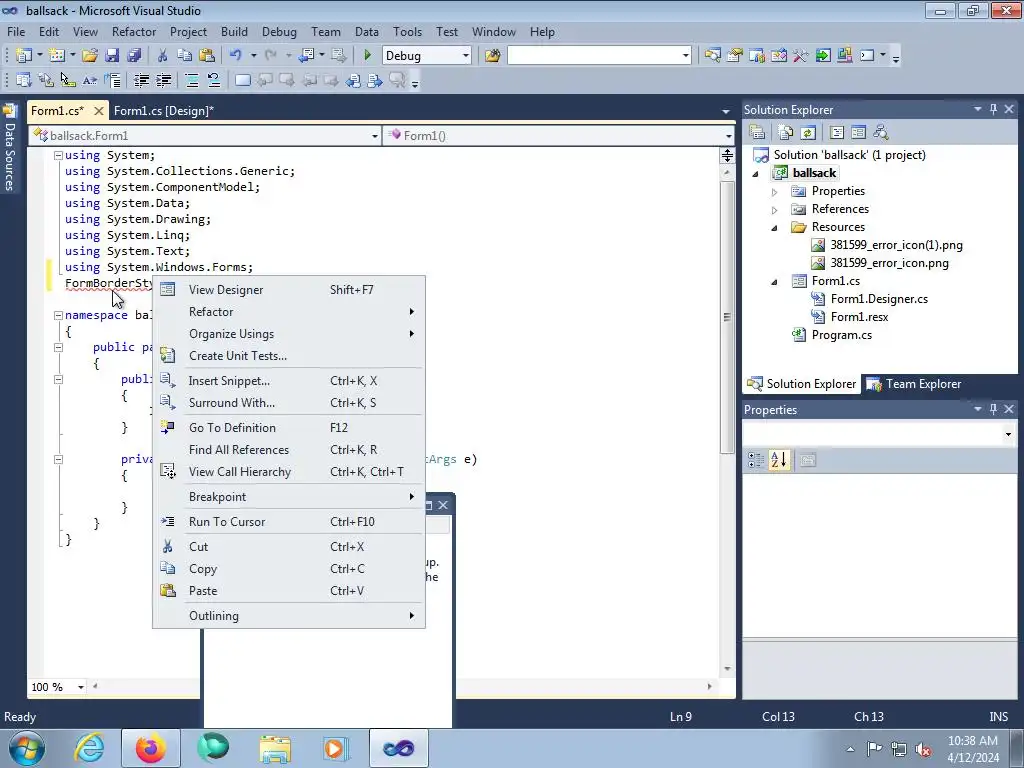Collapse the using directives code block
Screen dimensions: 1024x768
click(x=58, y=155)
